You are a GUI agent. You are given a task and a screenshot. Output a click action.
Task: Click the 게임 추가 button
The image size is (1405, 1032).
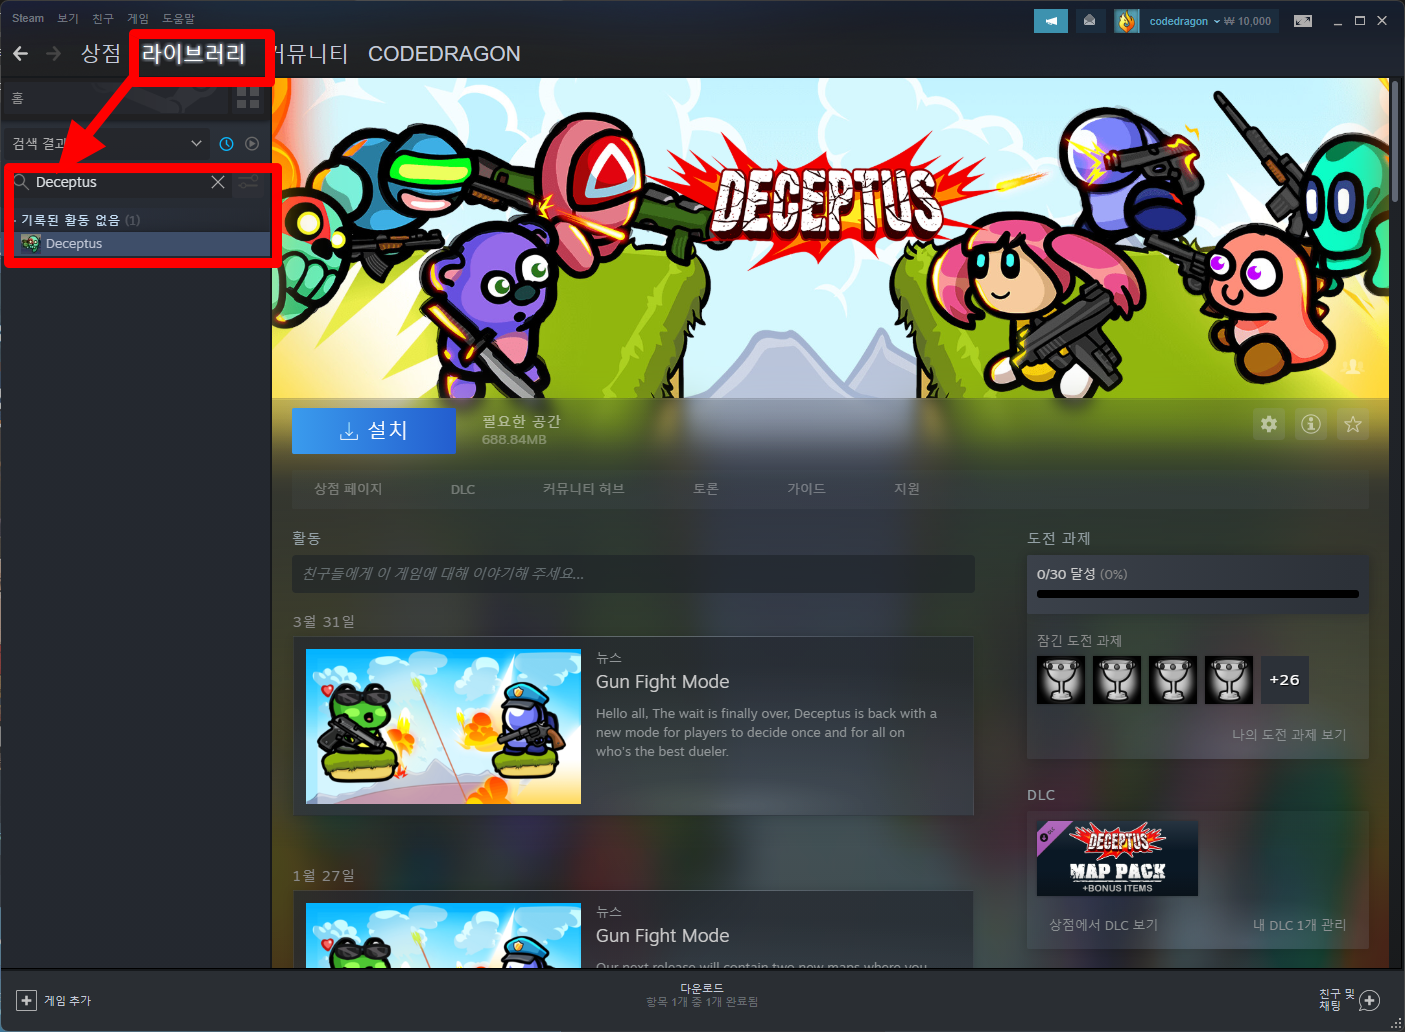pyautogui.click(x=54, y=1000)
